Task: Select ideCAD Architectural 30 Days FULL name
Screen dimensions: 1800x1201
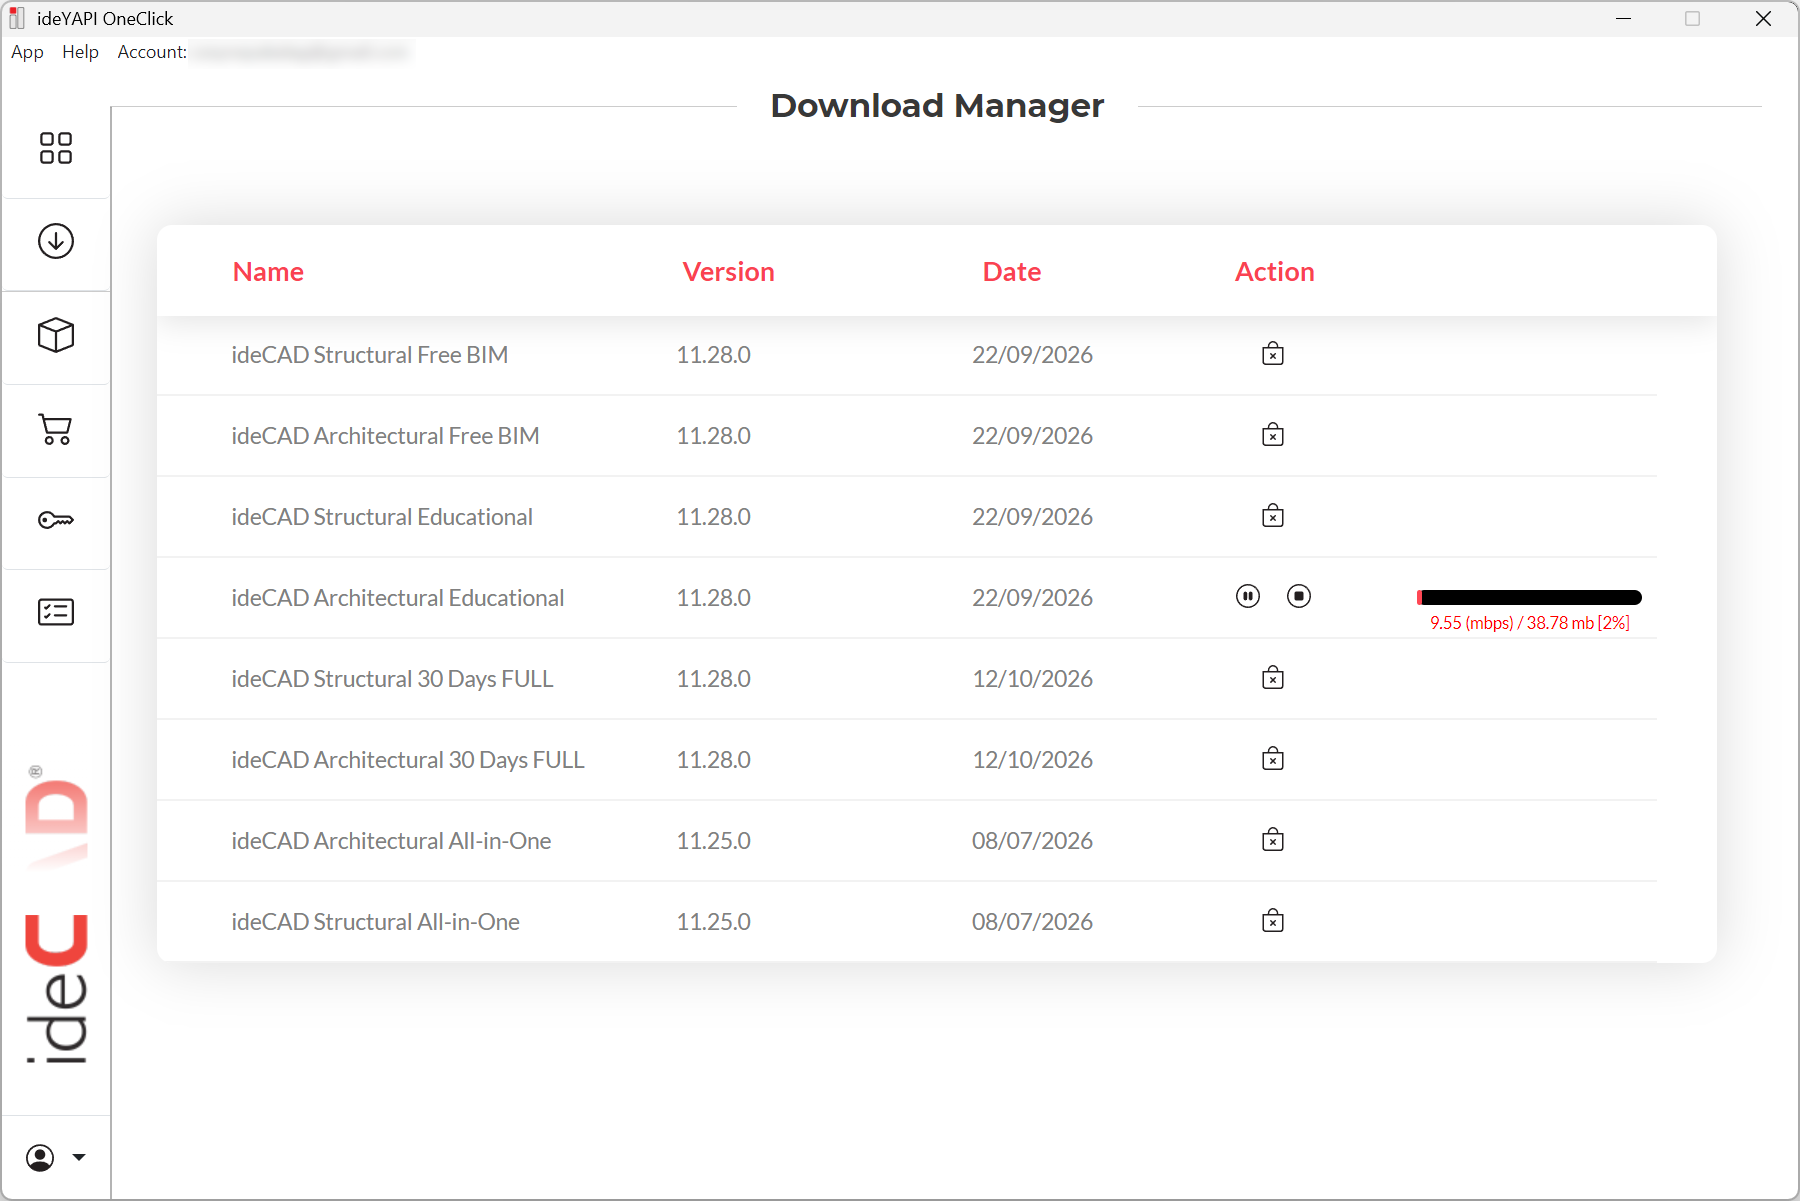Action: [408, 760]
